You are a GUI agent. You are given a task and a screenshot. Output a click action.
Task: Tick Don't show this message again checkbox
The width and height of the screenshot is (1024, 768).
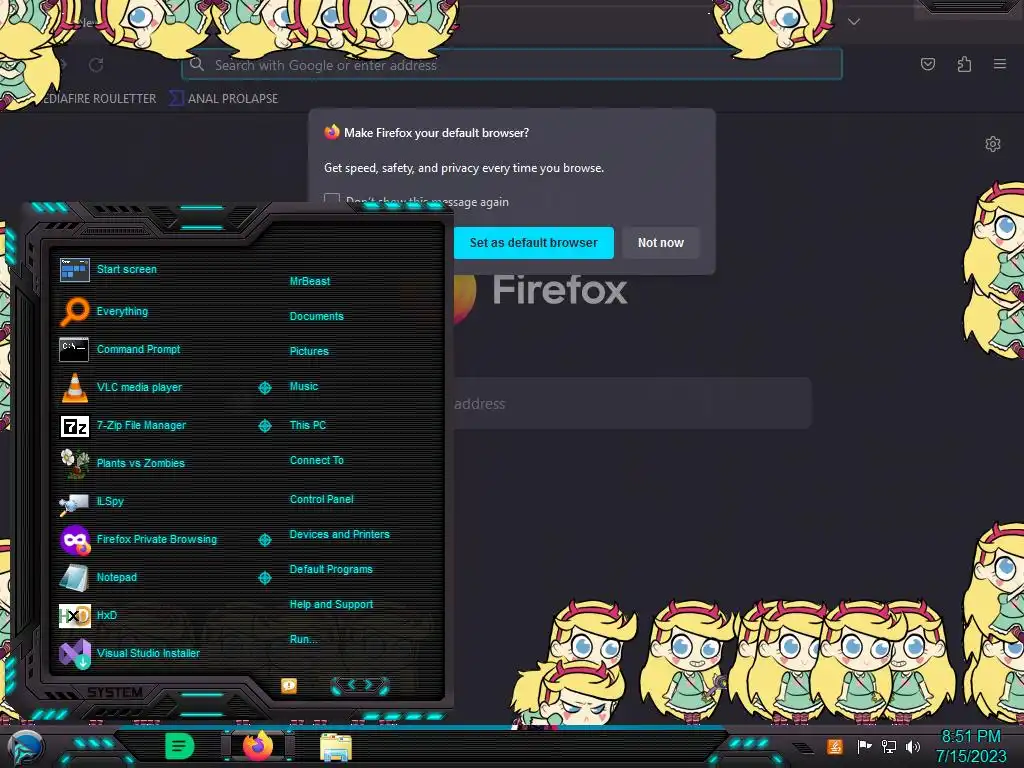332,200
